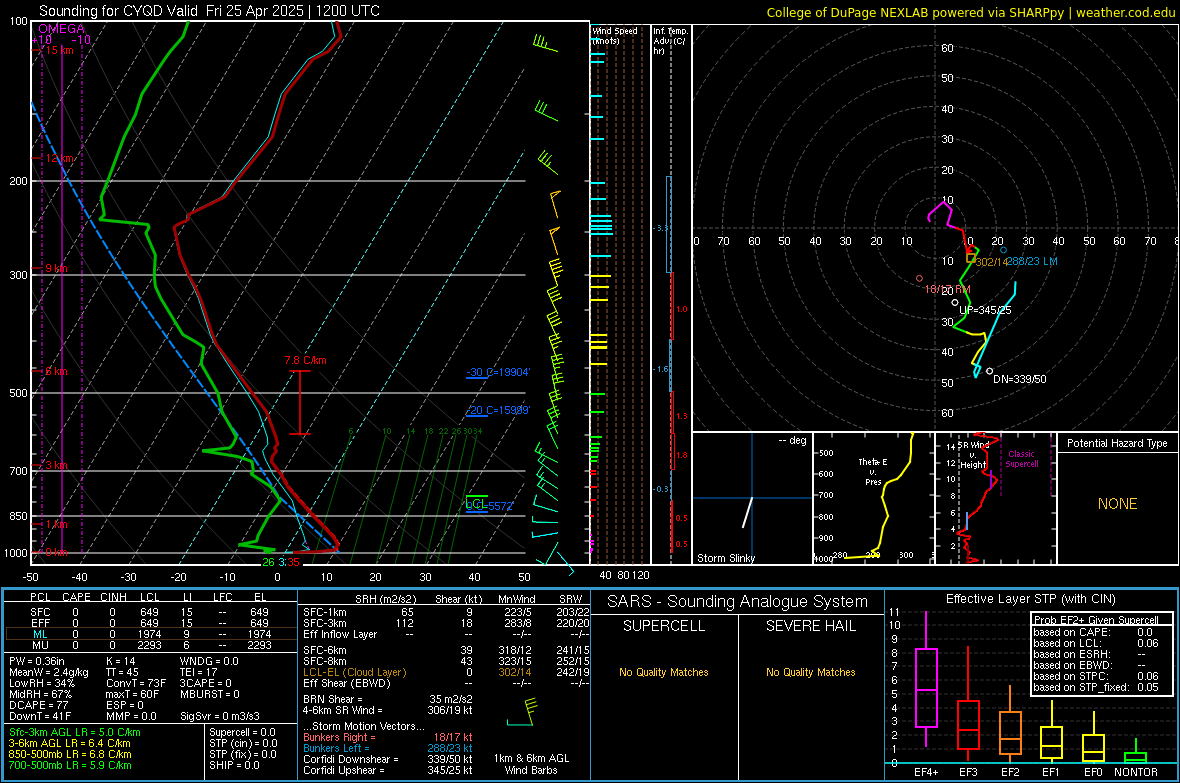Click the Bunkers Left blue circle on hodograph

pyautogui.click(x=1003, y=250)
